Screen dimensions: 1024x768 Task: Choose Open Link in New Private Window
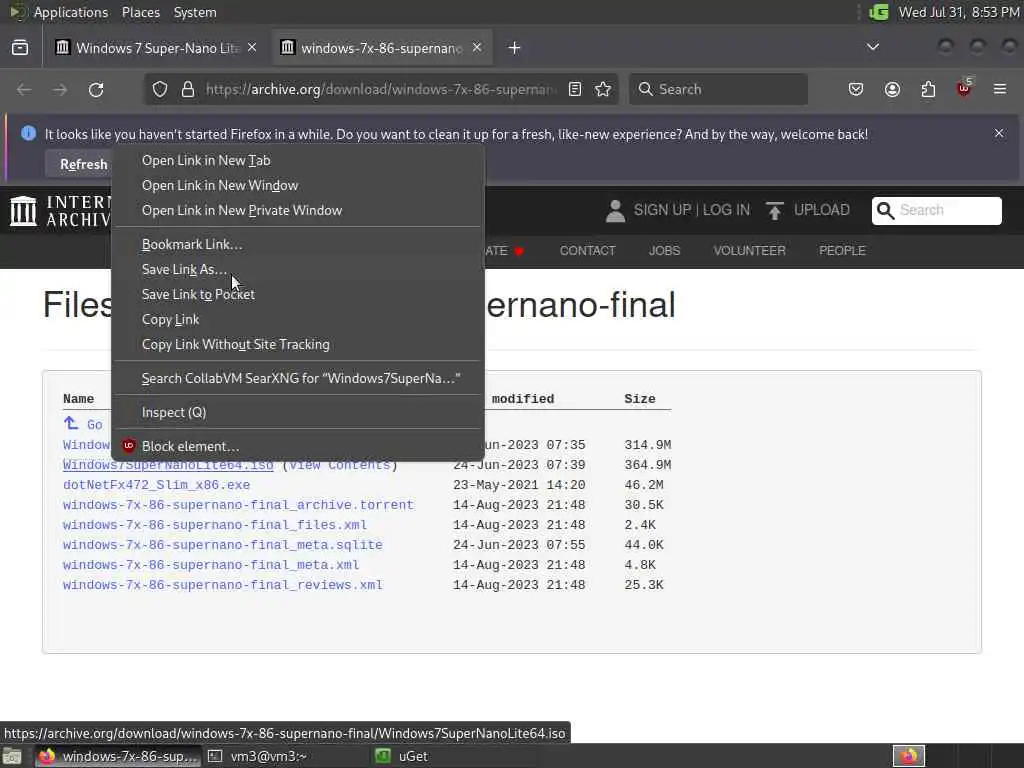tap(298, 210)
